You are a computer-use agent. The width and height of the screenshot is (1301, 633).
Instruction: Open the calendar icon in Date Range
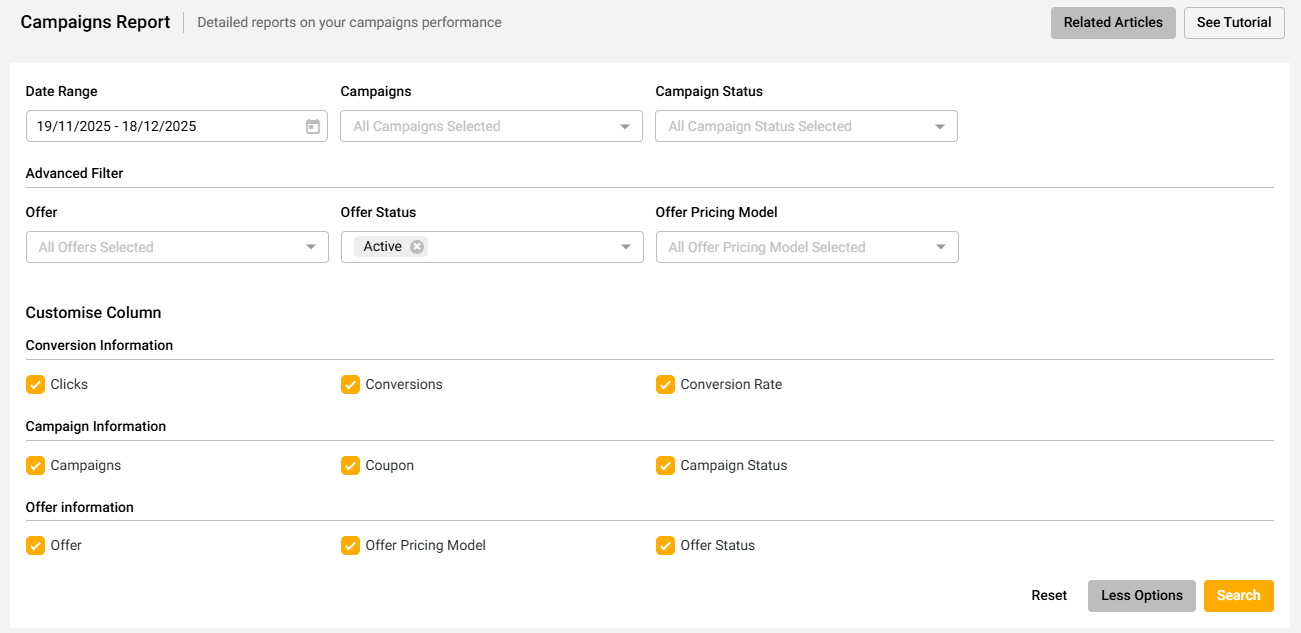tap(312, 126)
